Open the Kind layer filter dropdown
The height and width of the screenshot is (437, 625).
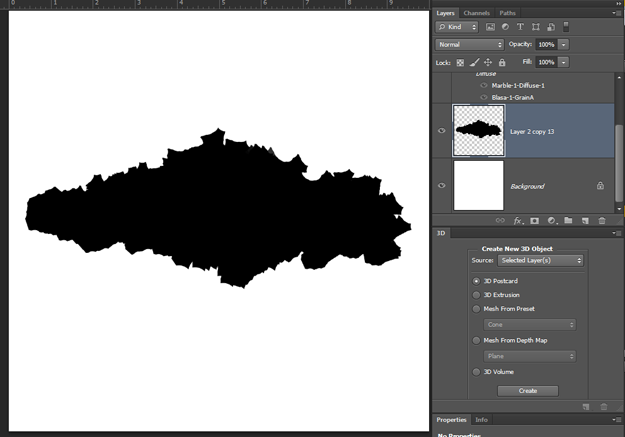458,27
